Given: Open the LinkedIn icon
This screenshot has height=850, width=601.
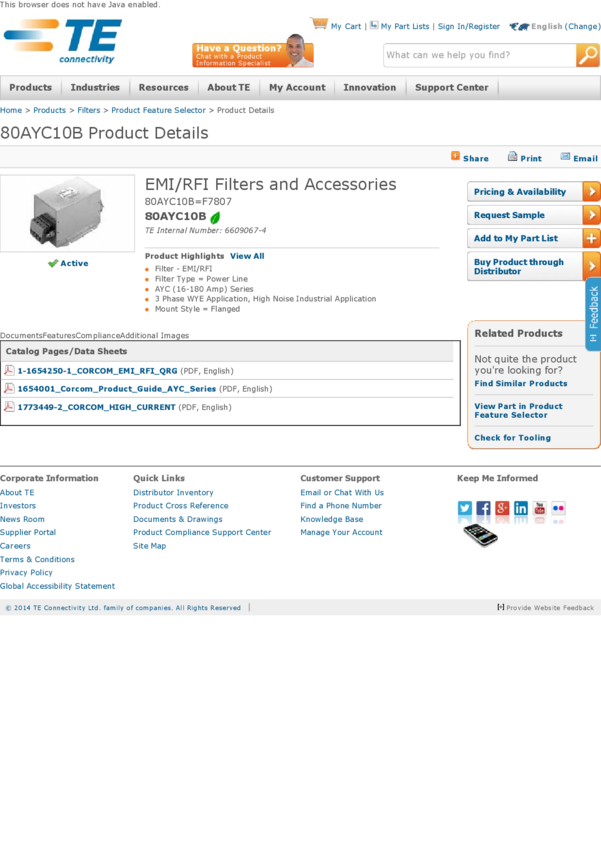Looking at the screenshot, I should [521, 508].
